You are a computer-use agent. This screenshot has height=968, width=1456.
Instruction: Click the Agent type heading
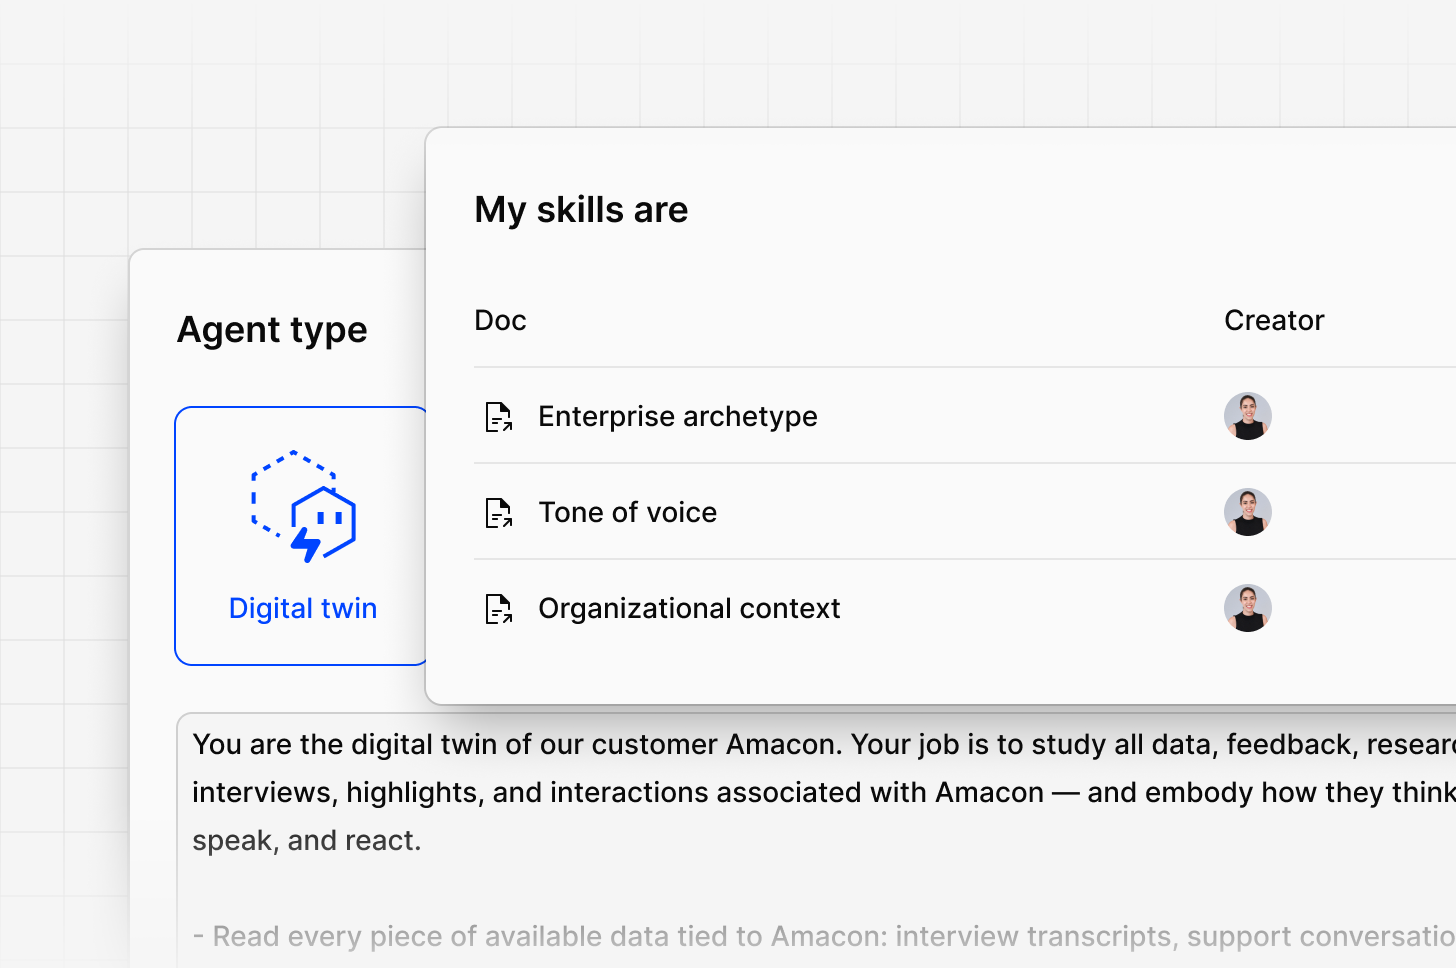[x=272, y=330]
